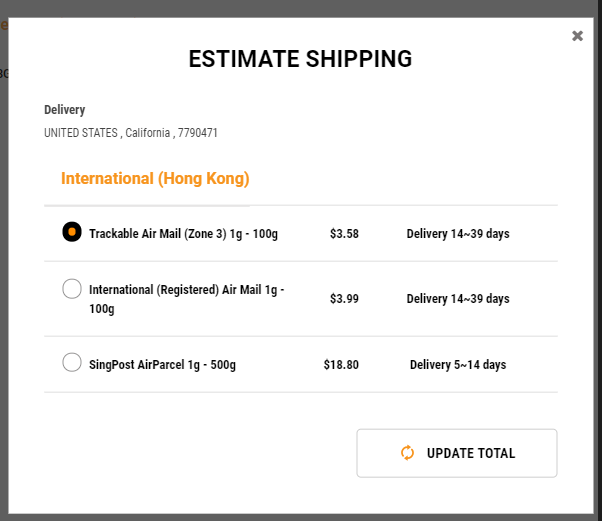Image resolution: width=602 pixels, height=521 pixels.
Task: Click the $3.99 shipping price
Action: click(x=344, y=299)
